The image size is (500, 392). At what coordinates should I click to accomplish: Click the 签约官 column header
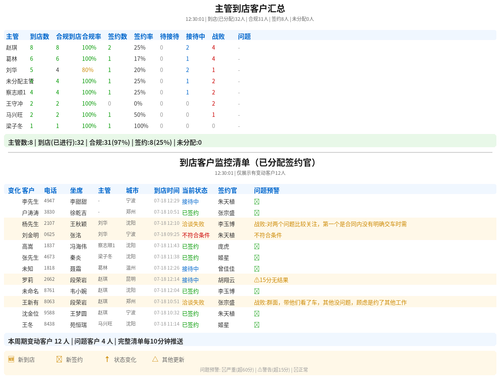[227, 190]
